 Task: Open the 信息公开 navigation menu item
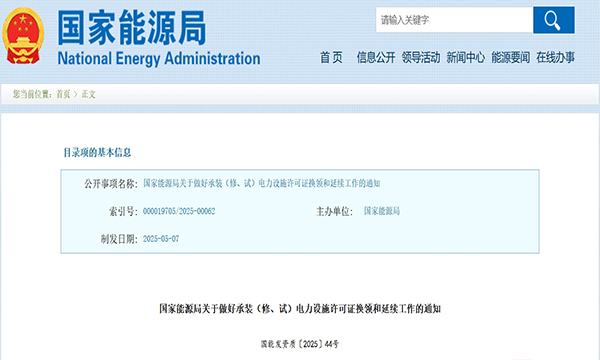tap(376, 58)
